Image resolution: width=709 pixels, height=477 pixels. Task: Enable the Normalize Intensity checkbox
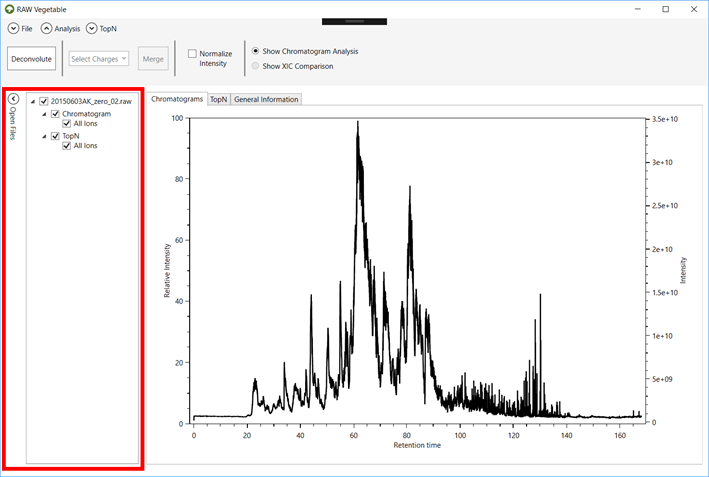pyautogui.click(x=192, y=53)
